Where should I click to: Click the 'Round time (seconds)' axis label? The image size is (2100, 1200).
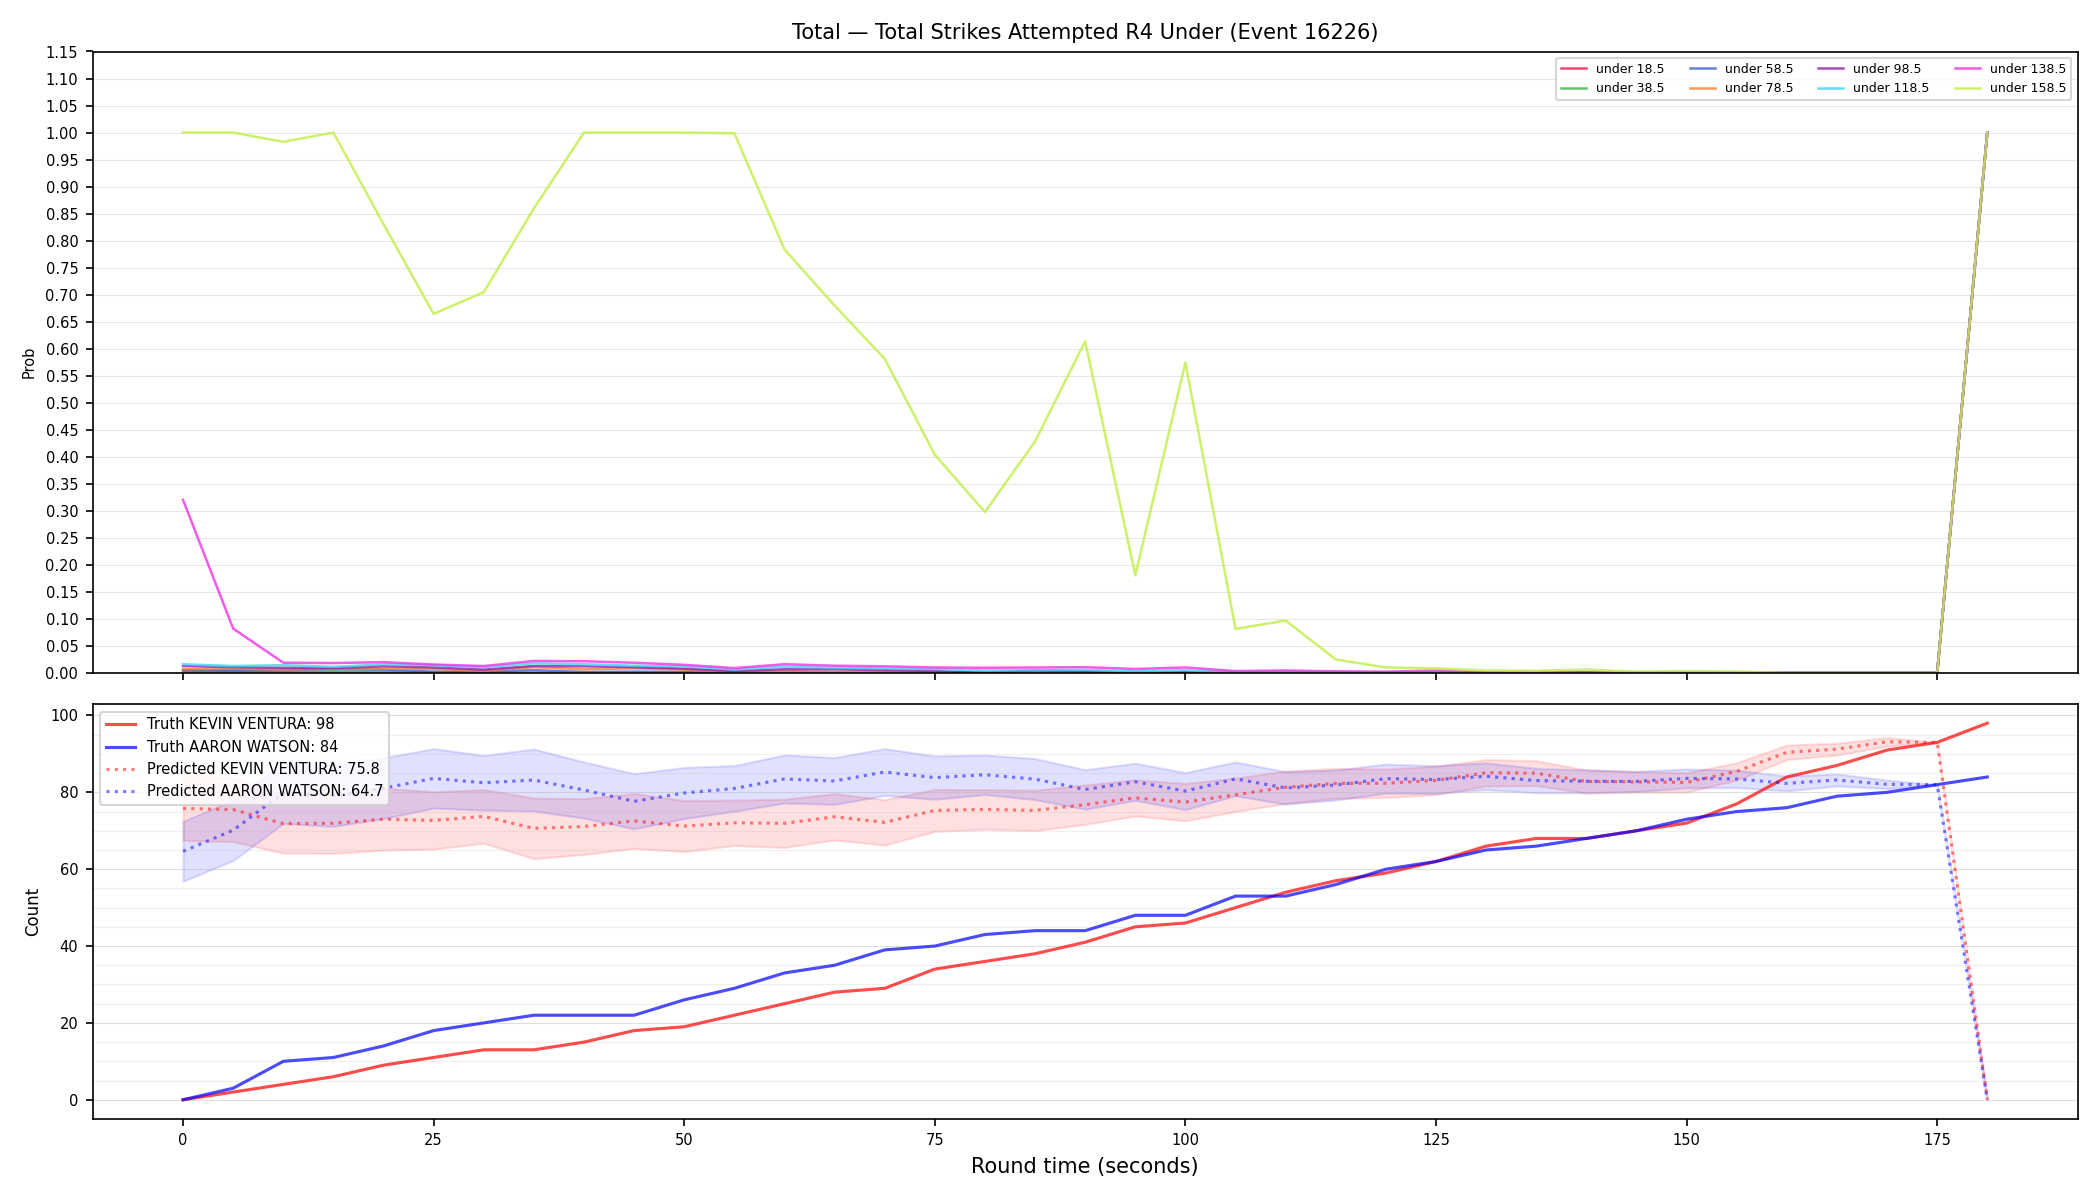tap(1084, 1166)
